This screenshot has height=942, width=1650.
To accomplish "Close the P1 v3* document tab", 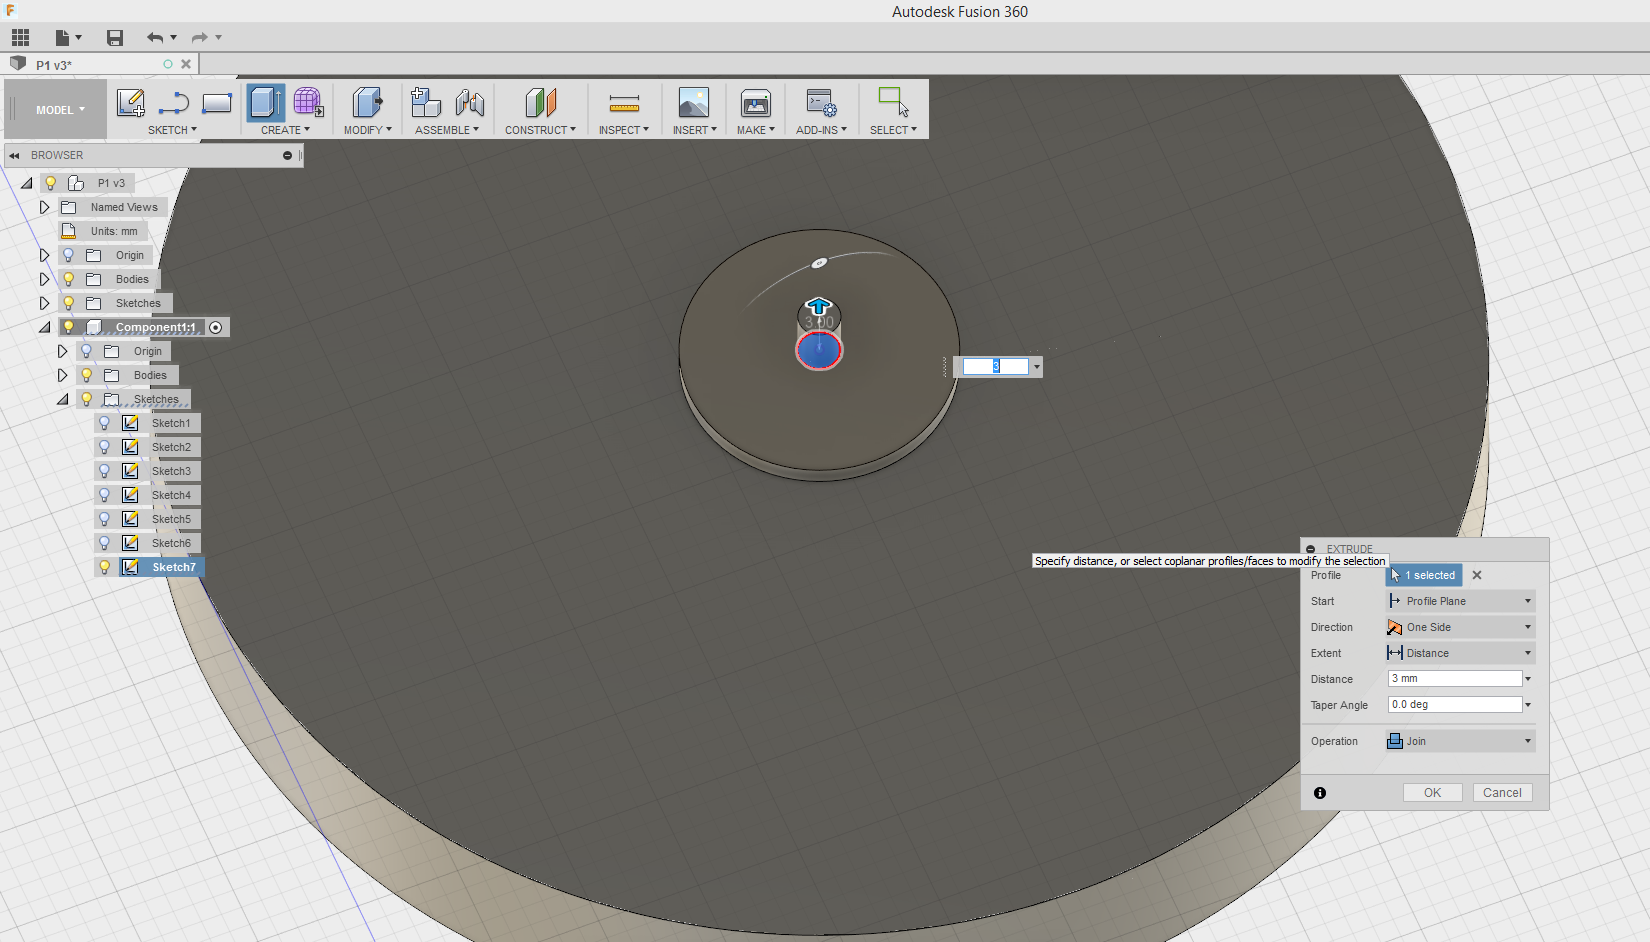I will 186,64.
